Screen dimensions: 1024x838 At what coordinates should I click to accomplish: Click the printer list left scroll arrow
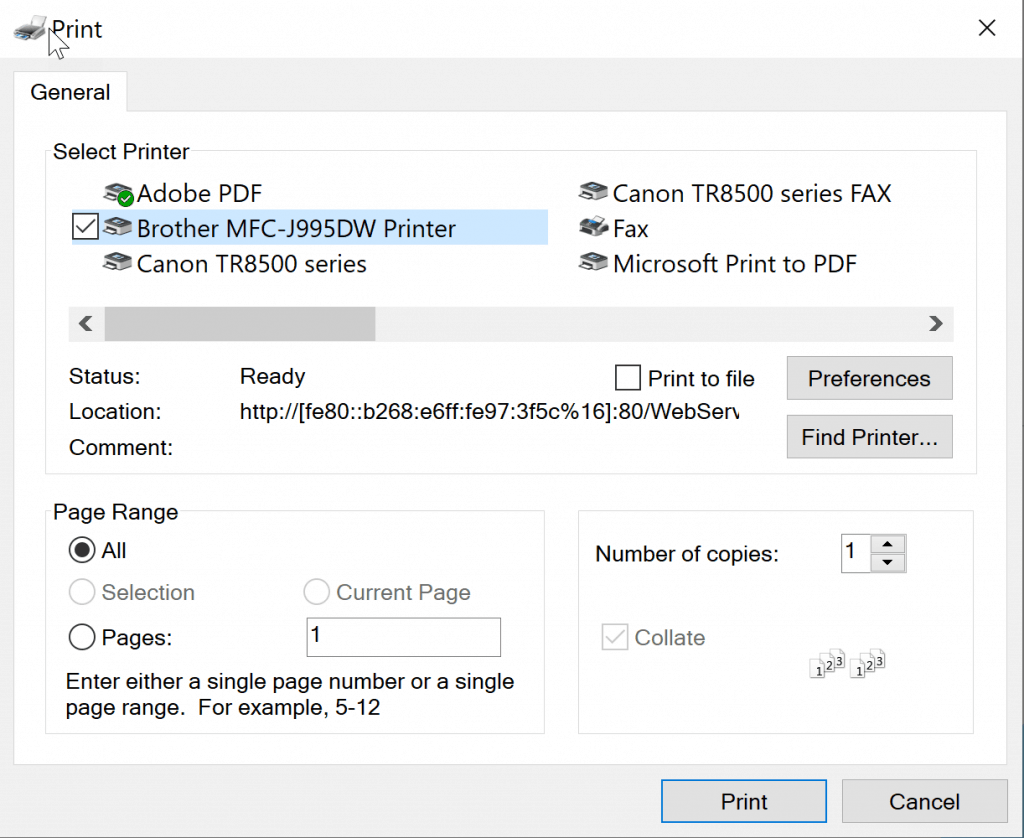pos(86,324)
